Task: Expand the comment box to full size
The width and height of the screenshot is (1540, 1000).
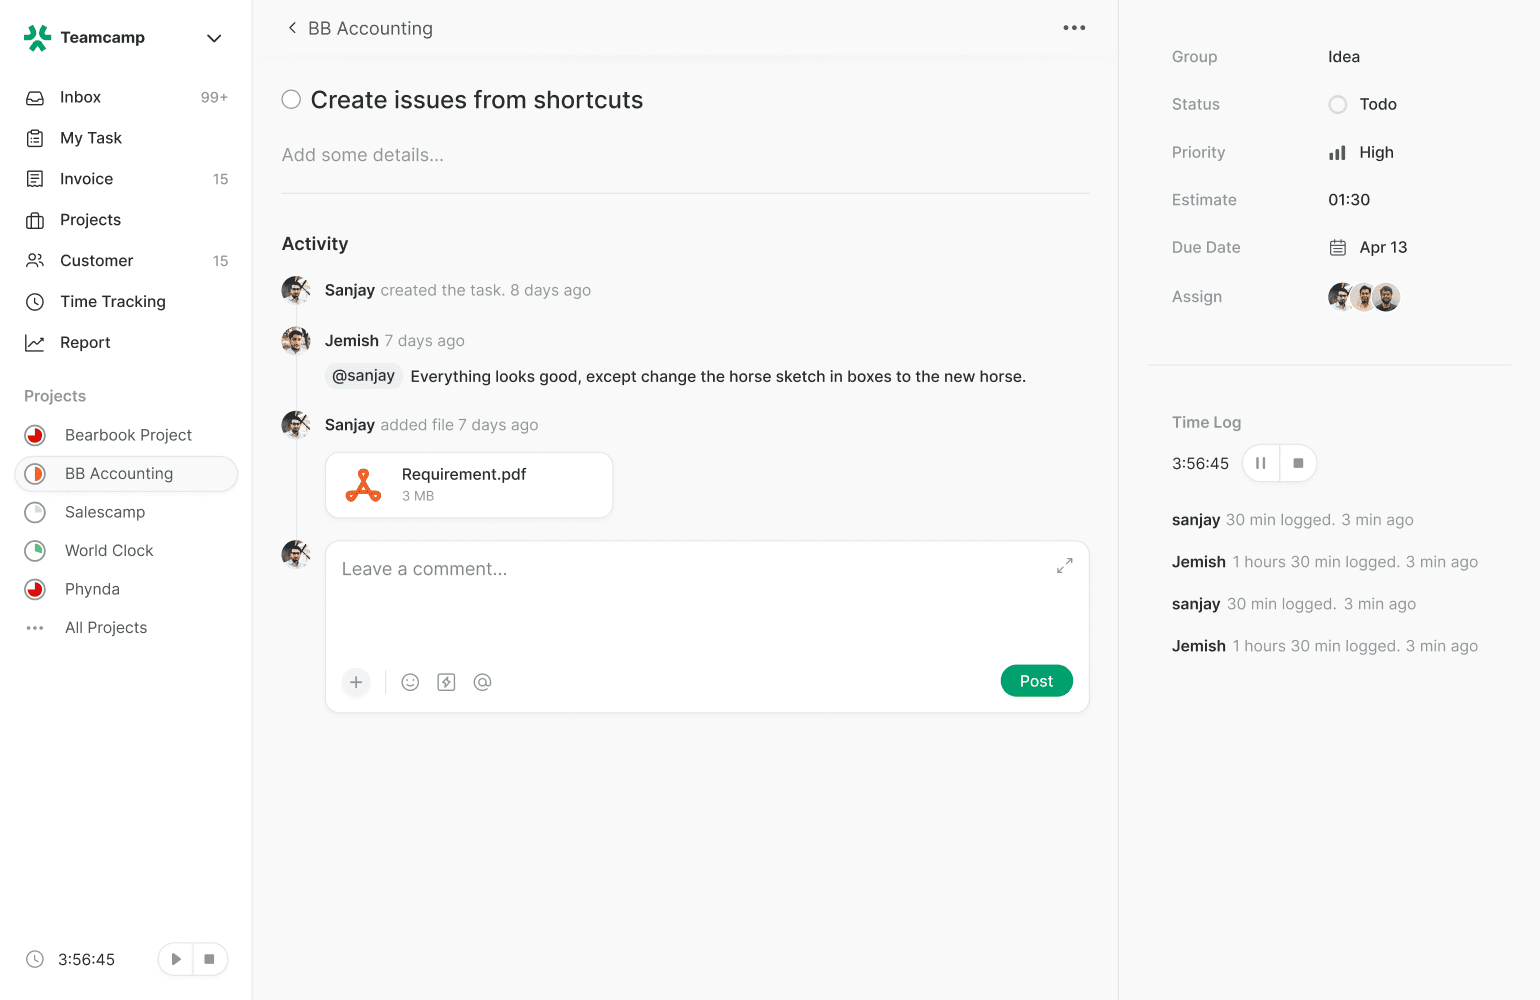Action: [x=1064, y=566]
